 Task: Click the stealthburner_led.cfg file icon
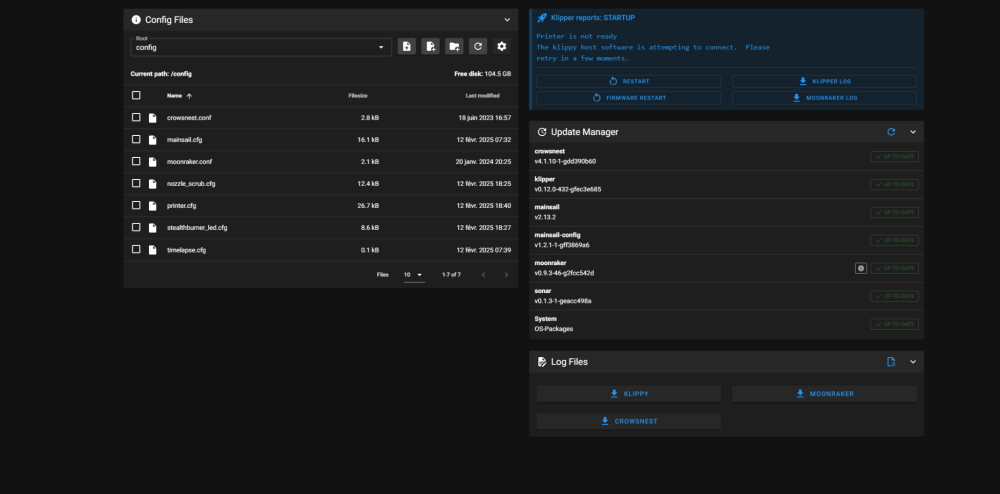coord(152,228)
